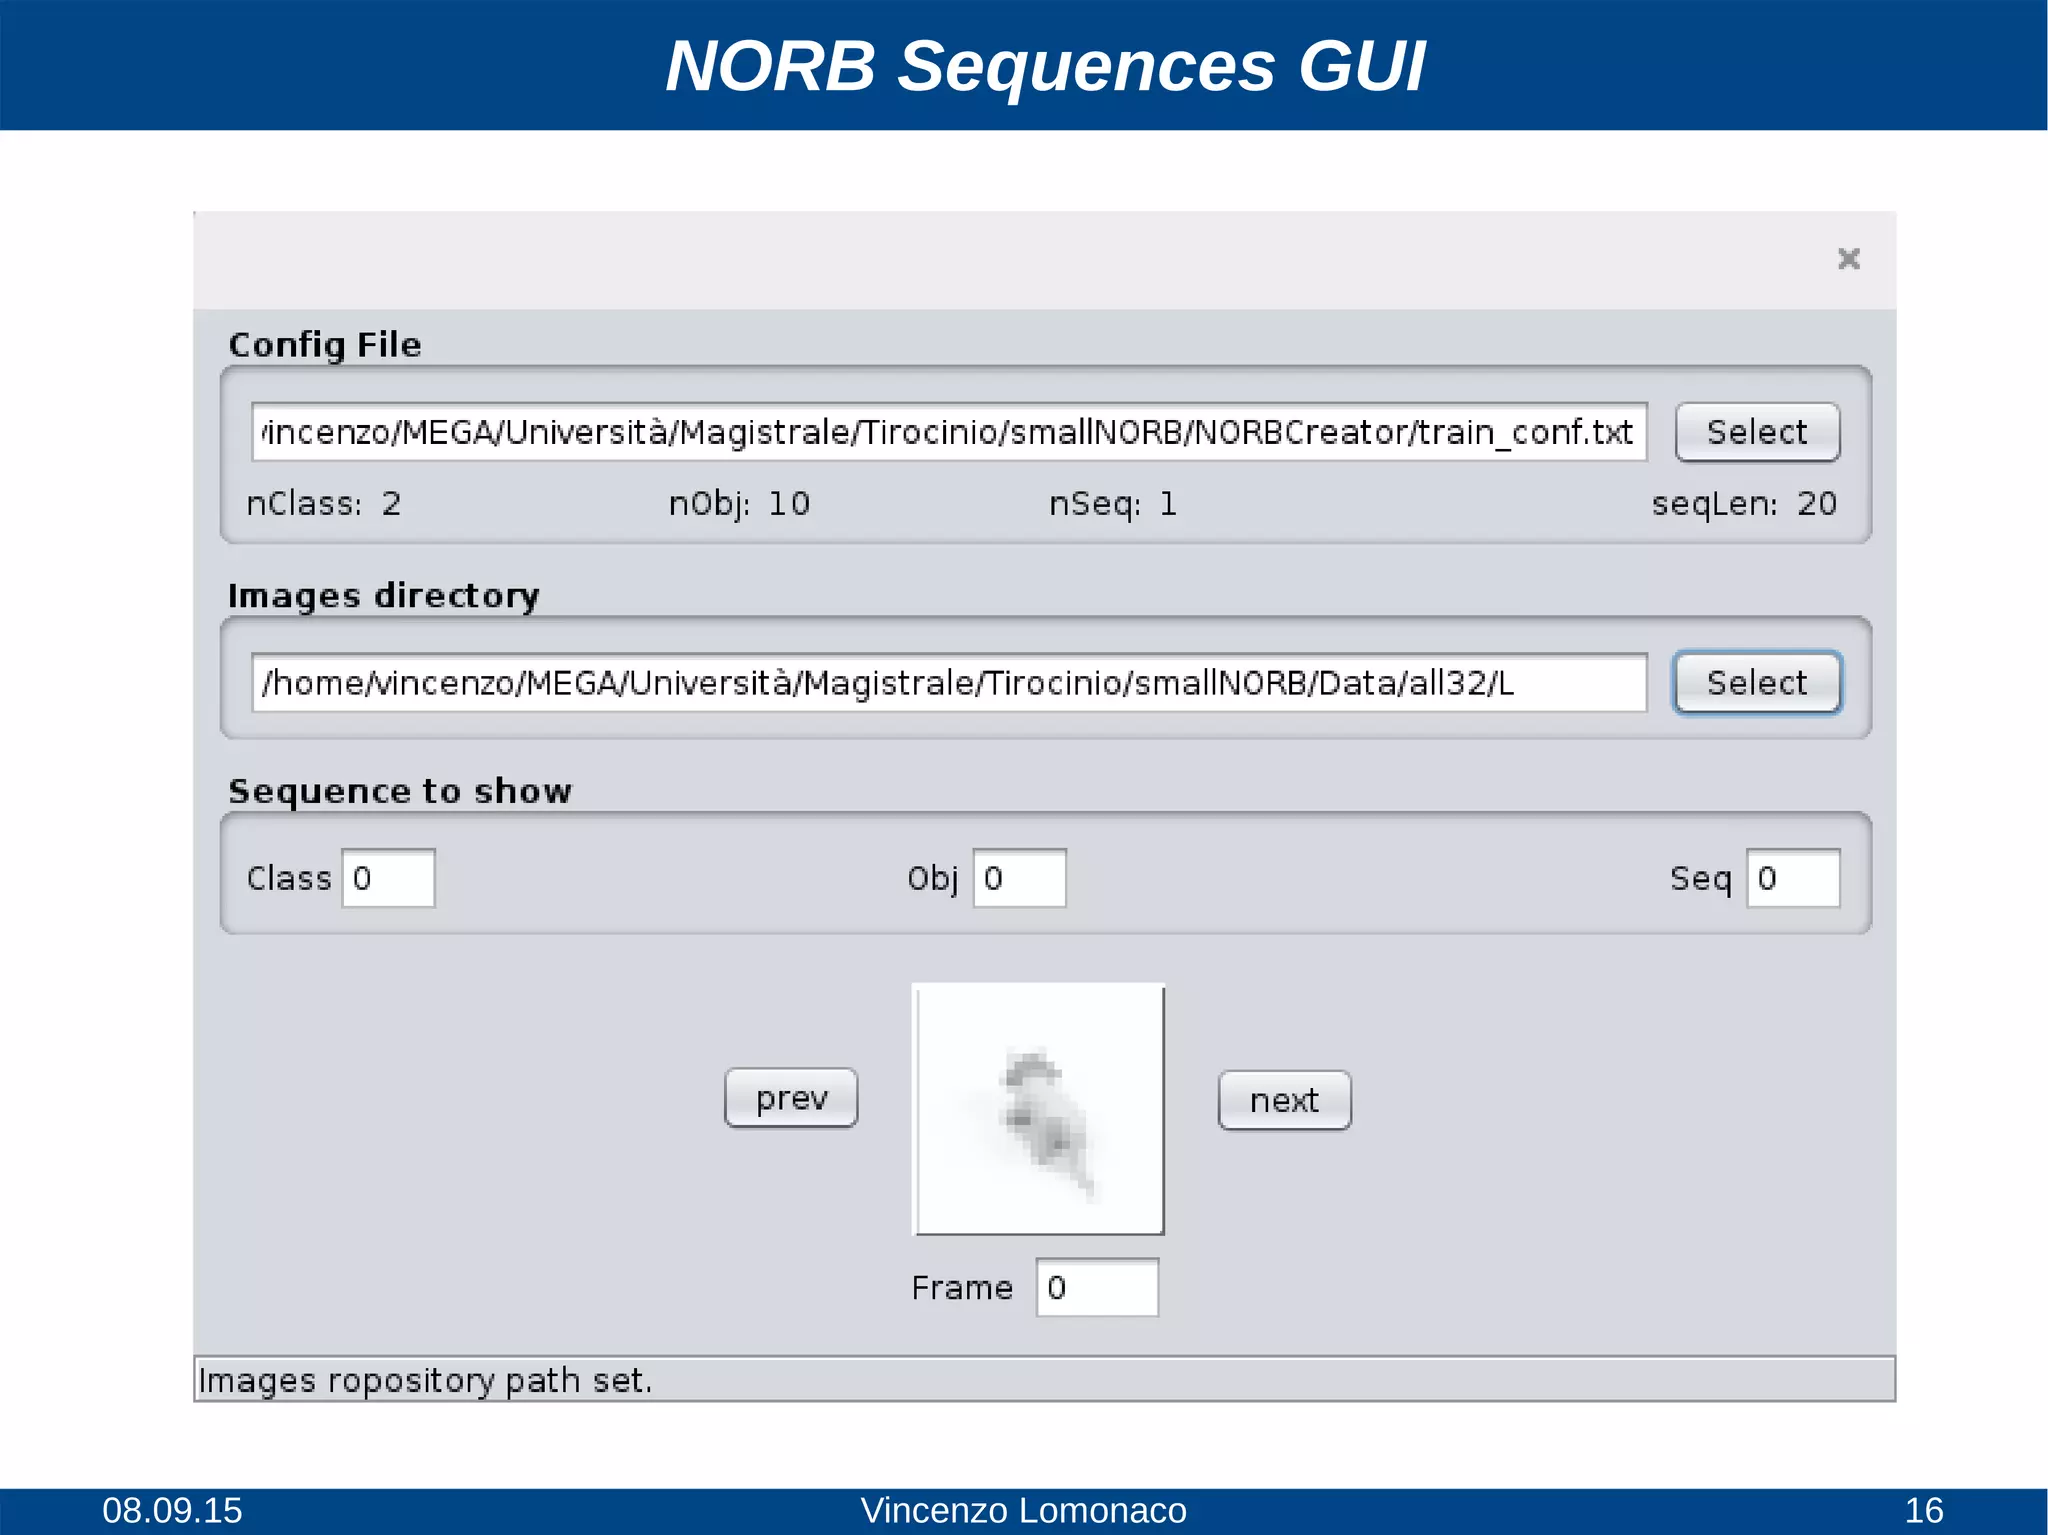Click the nSeq: 1 label

1113,503
